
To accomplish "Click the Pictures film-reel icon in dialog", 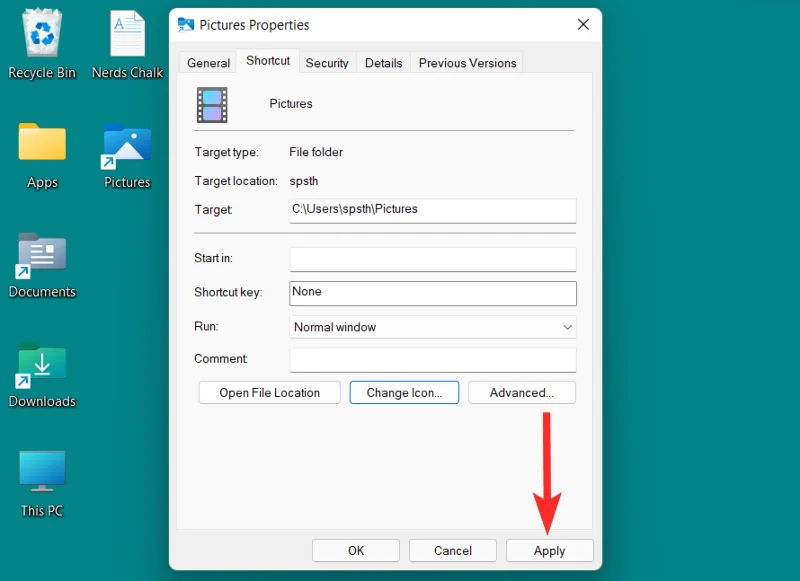I will (x=212, y=104).
